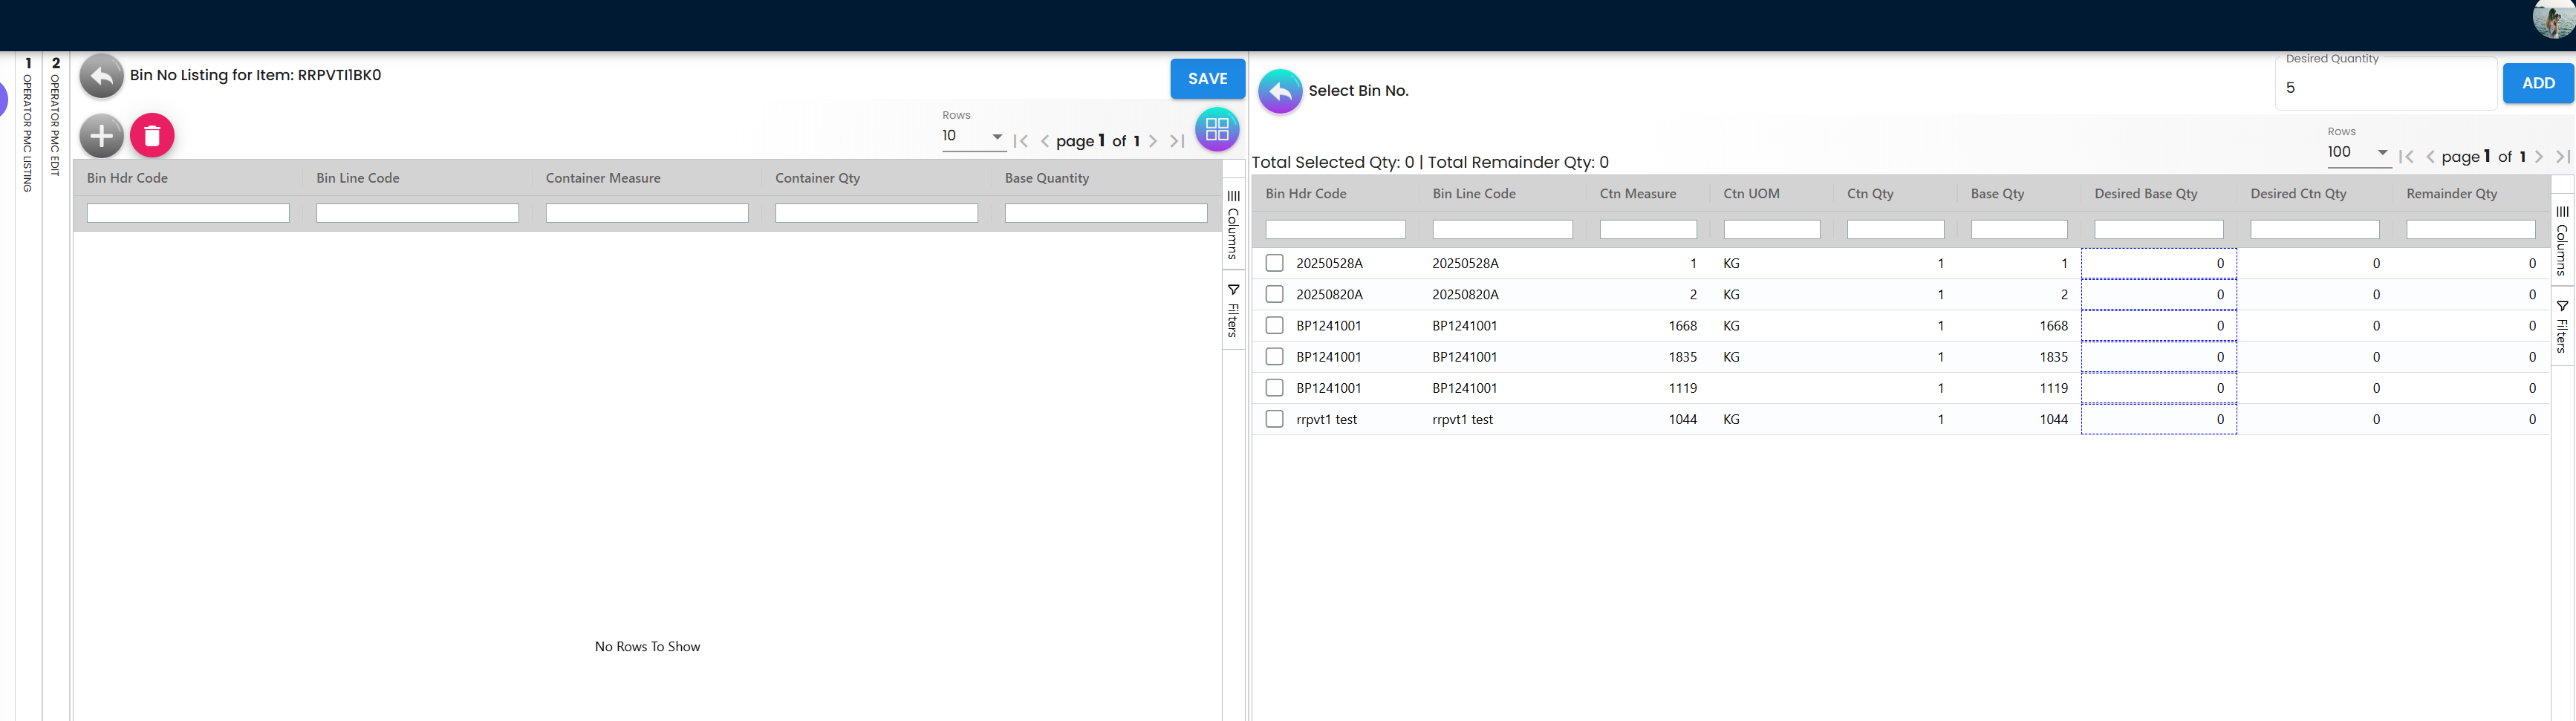
Task: Click the Desired Quantity input showing 5
Action: point(2385,88)
